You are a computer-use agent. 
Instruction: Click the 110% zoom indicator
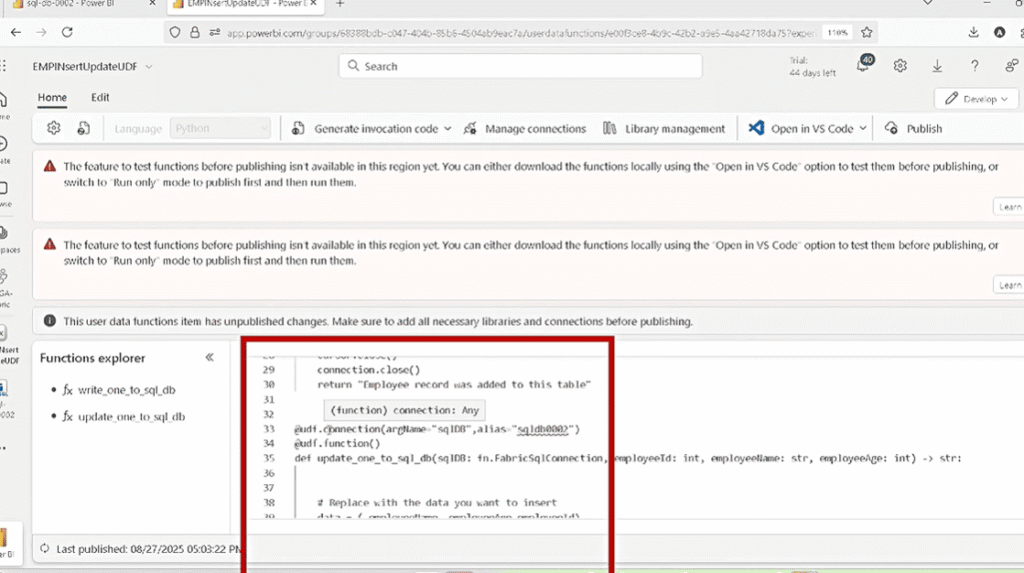(837, 33)
